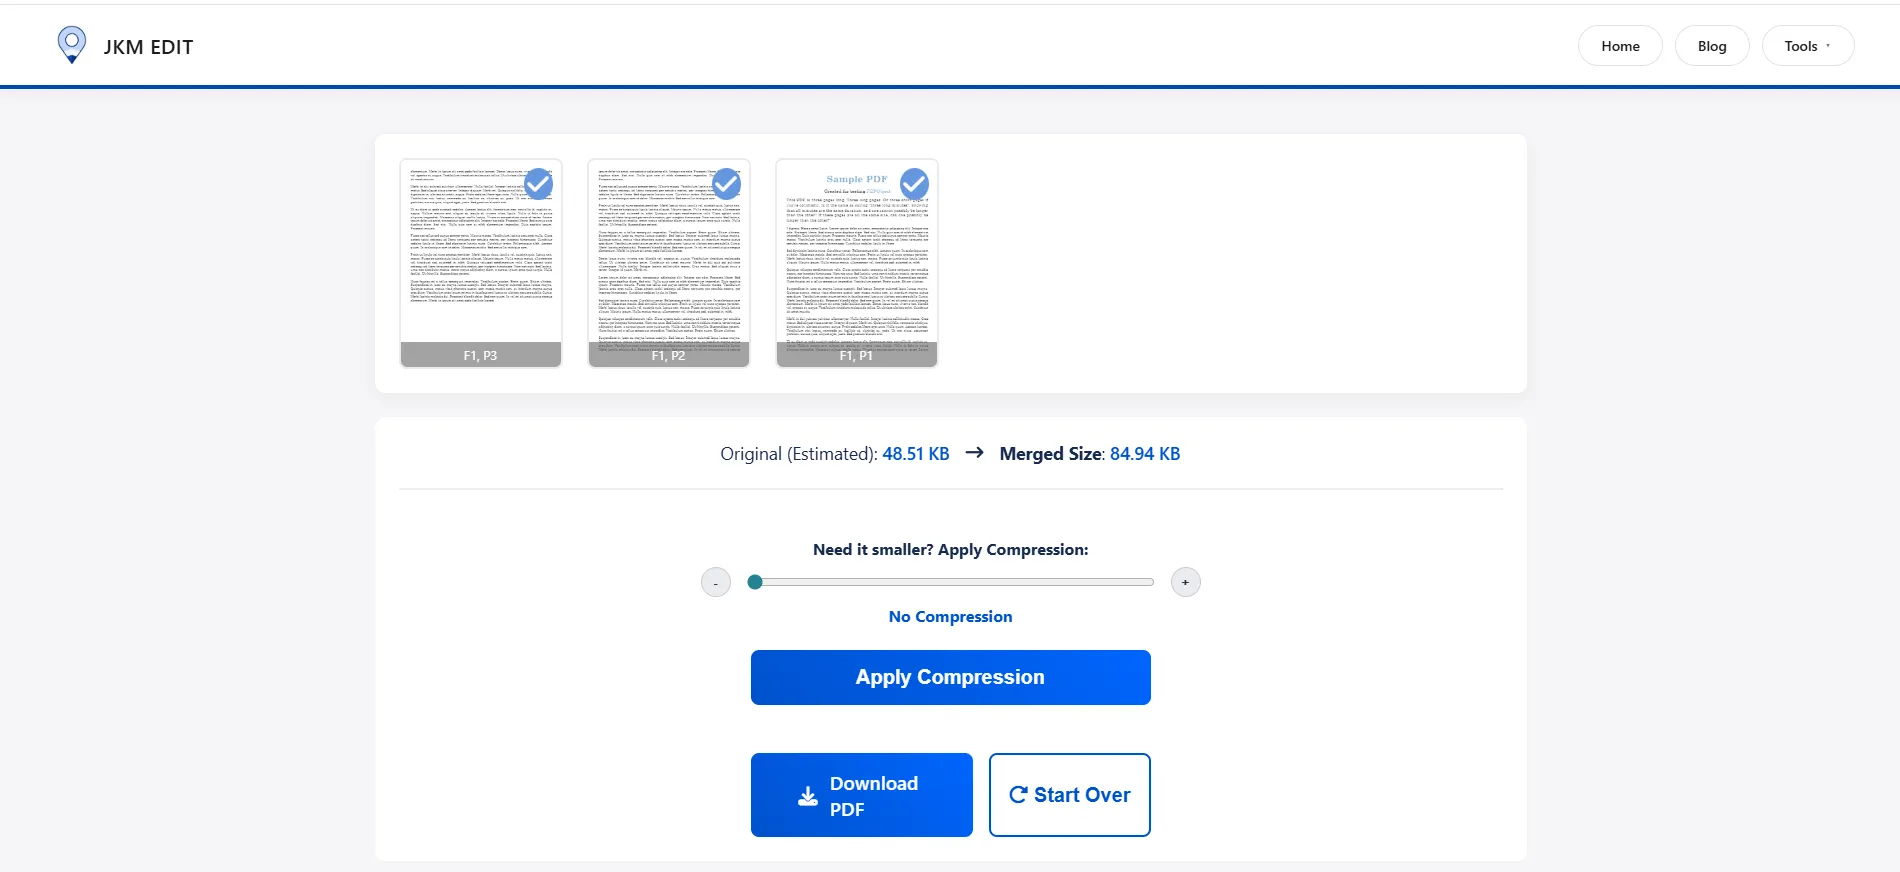1900x872 pixels.
Task: Click the "Merged Size" label
Action: click(x=1051, y=454)
